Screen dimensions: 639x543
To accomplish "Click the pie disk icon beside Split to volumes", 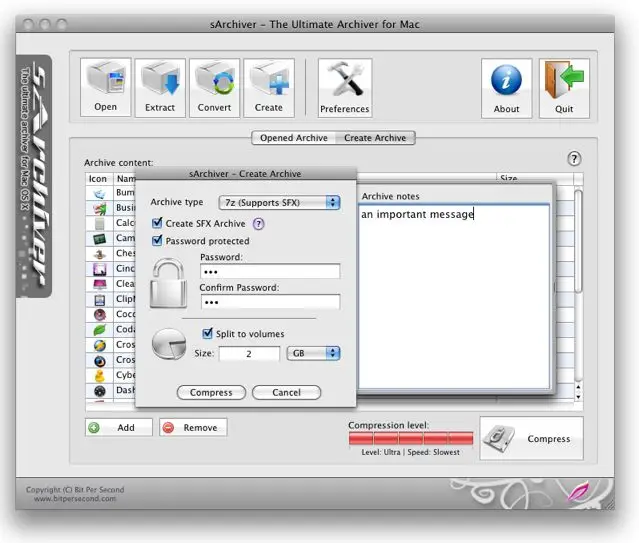I will point(168,344).
